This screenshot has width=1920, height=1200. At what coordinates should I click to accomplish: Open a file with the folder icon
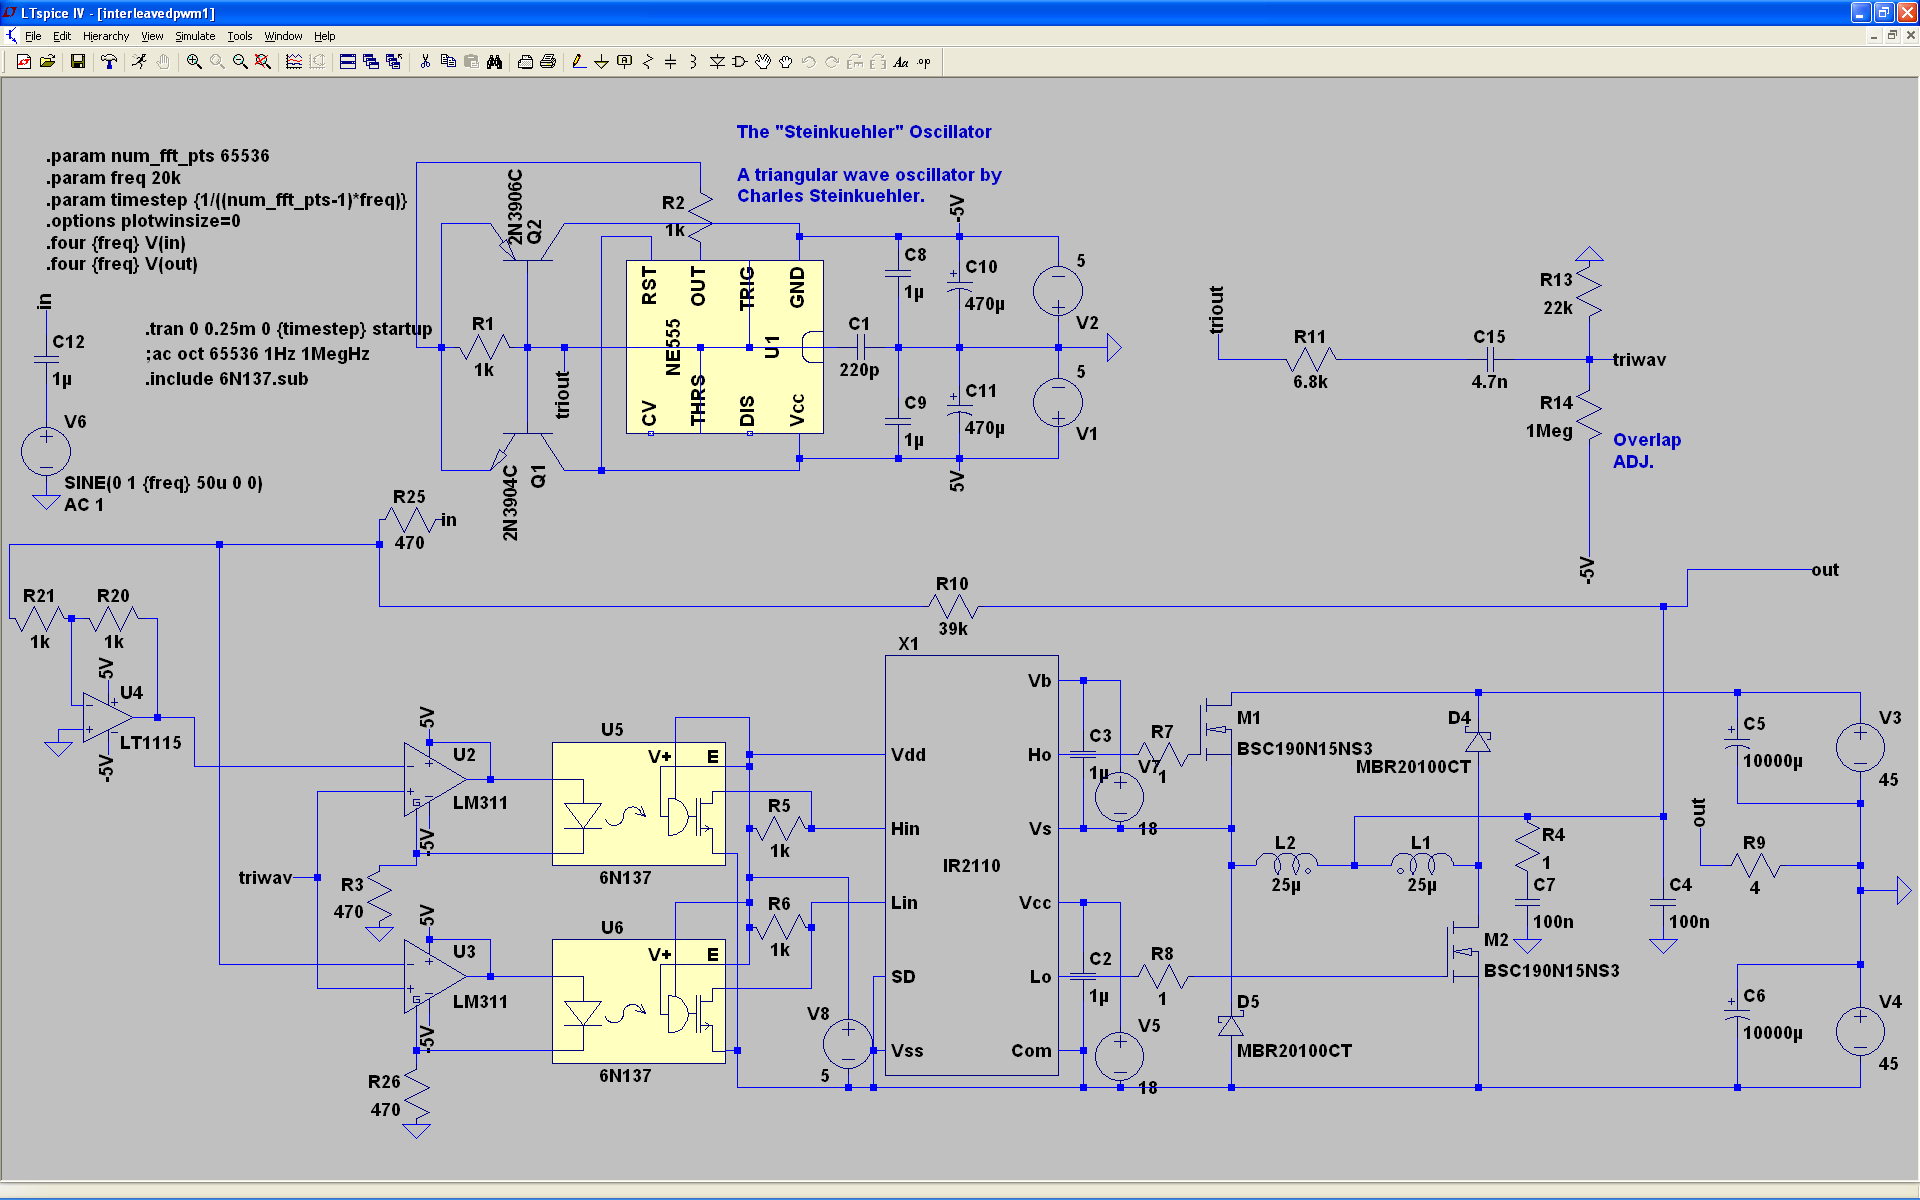47,62
